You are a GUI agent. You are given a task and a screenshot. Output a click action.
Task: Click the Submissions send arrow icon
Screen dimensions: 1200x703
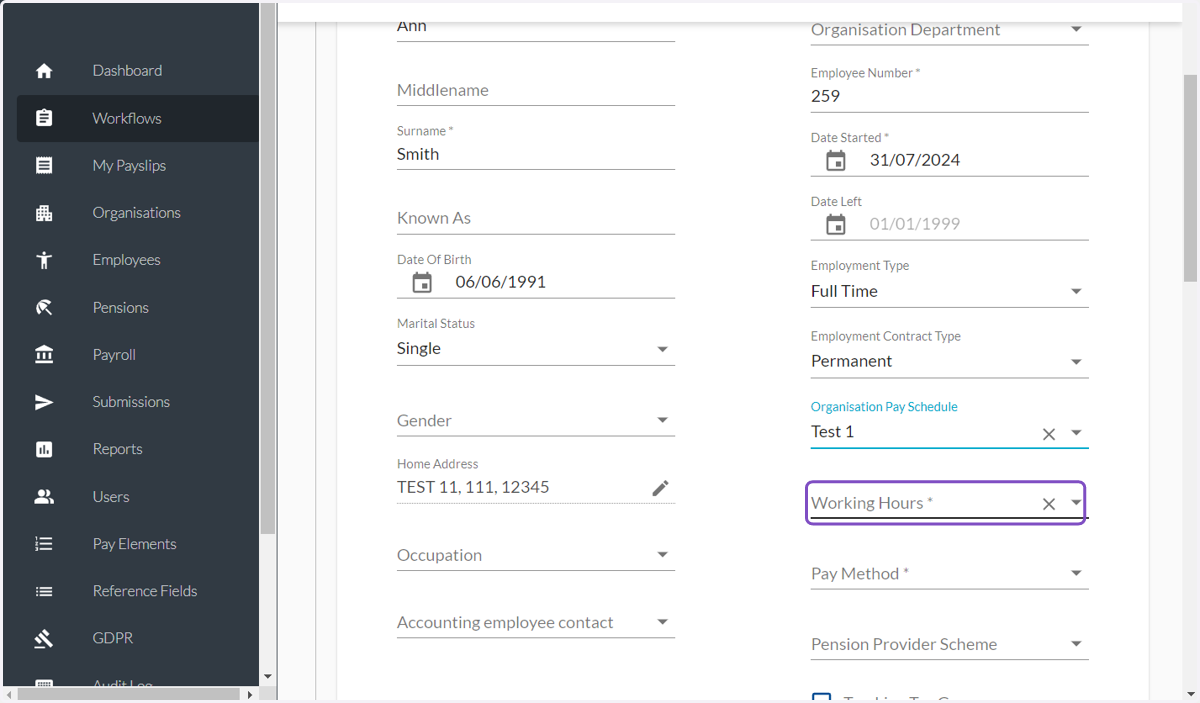(44, 402)
